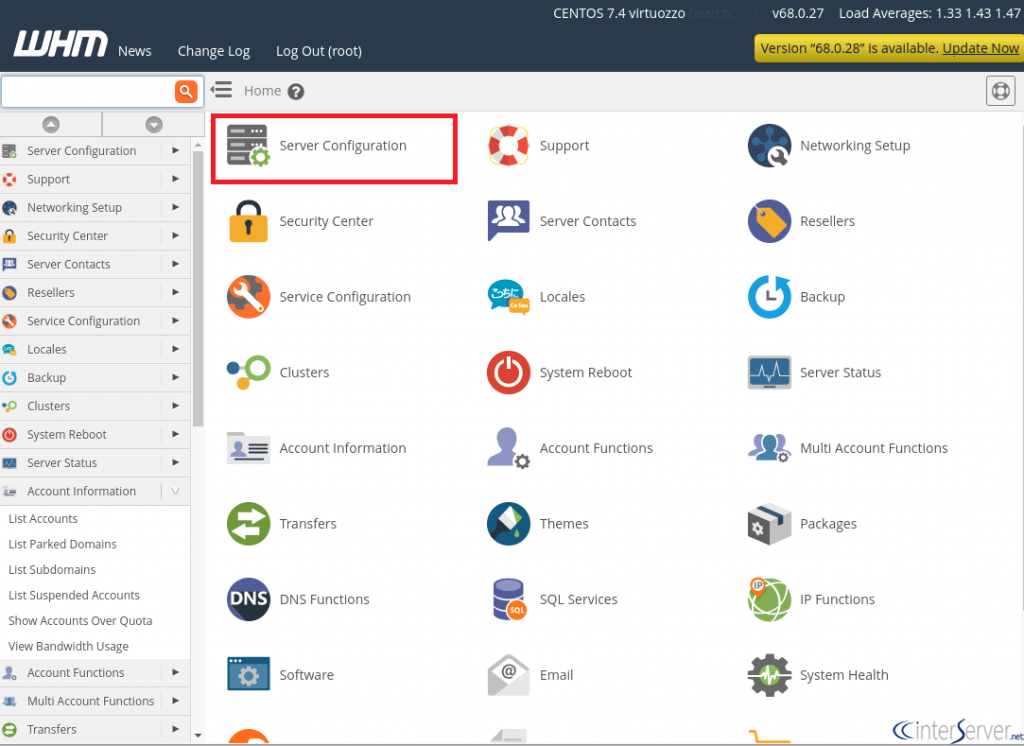Image resolution: width=1024 pixels, height=746 pixels.
Task: Open the System Reboot power icon
Action: tap(508, 372)
